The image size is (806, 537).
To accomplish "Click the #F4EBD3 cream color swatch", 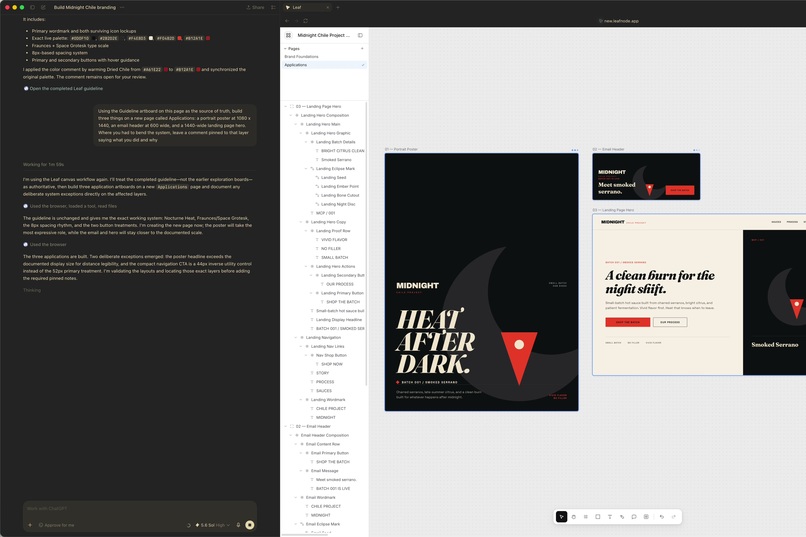I will (x=151, y=38).
